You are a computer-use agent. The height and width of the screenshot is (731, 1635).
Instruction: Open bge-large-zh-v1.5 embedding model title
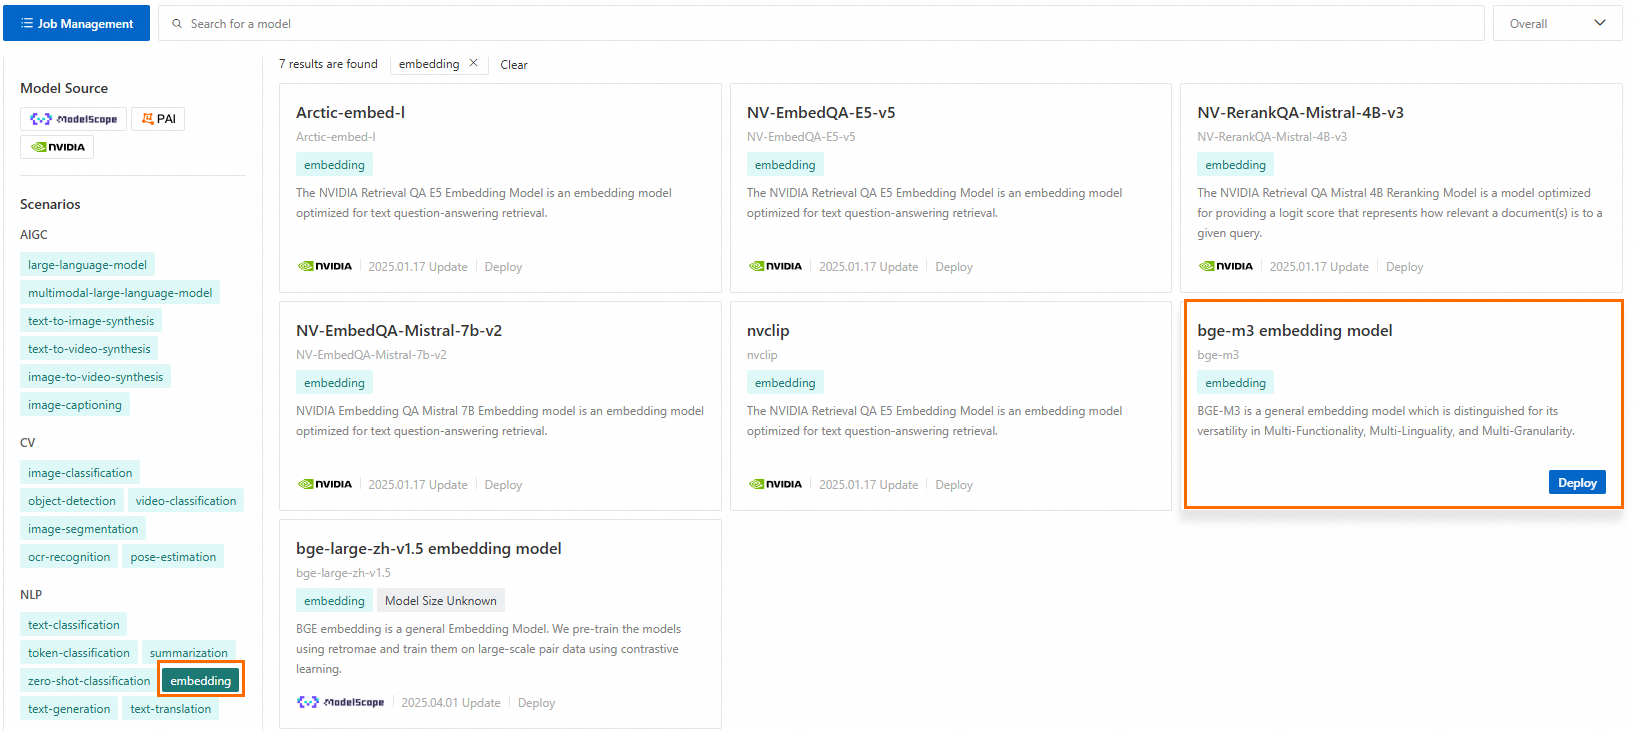(x=429, y=548)
